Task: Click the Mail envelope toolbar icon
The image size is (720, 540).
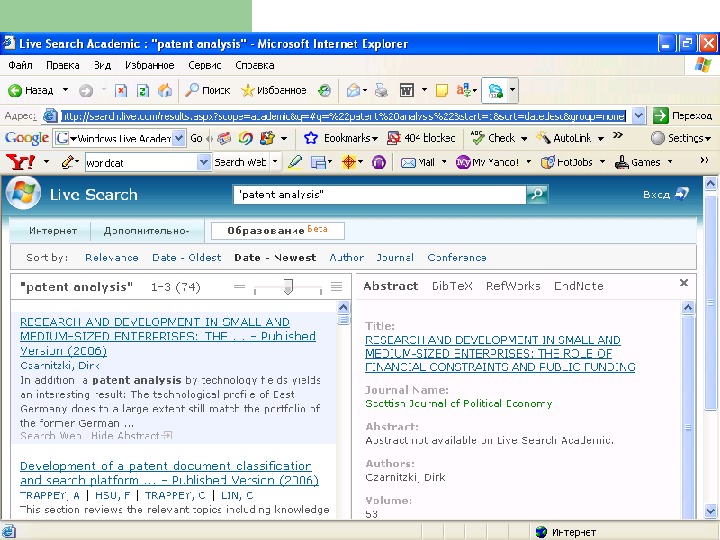Action: (x=353, y=90)
